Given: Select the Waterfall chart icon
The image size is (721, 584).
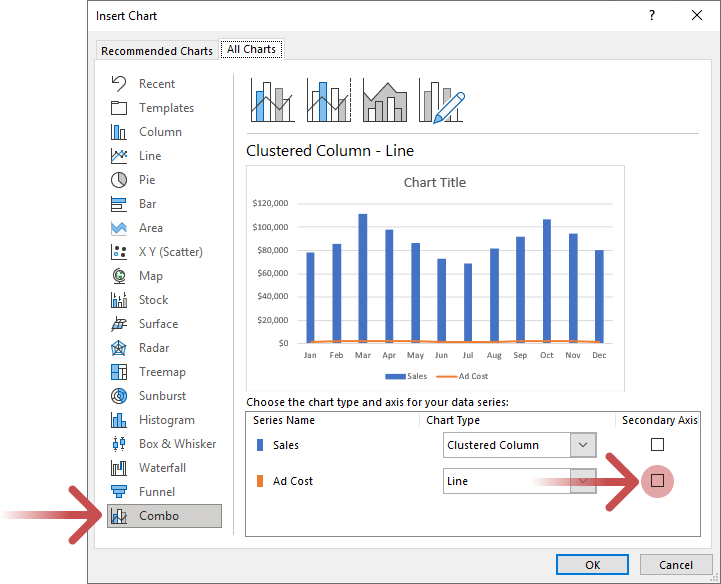Looking at the screenshot, I should pyautogui.click(x=119, y=468).
